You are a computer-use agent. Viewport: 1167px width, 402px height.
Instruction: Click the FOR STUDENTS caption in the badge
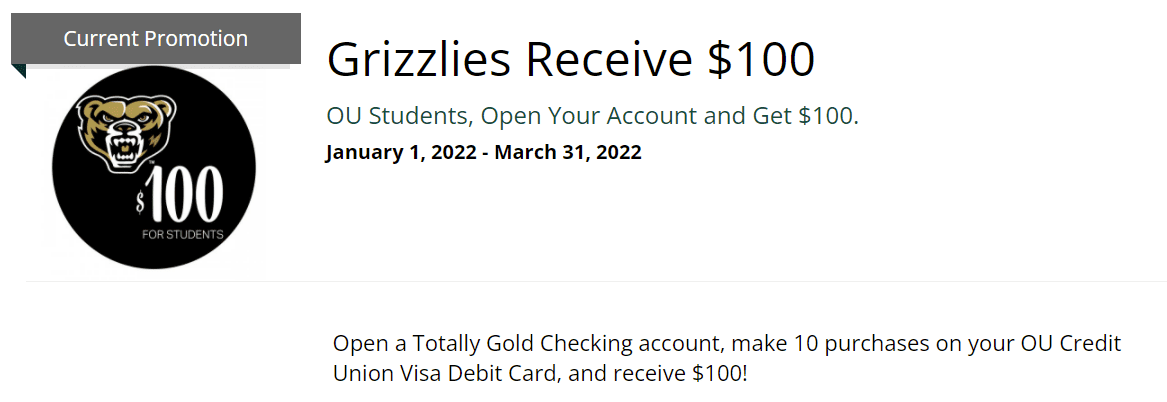point(183,234)
